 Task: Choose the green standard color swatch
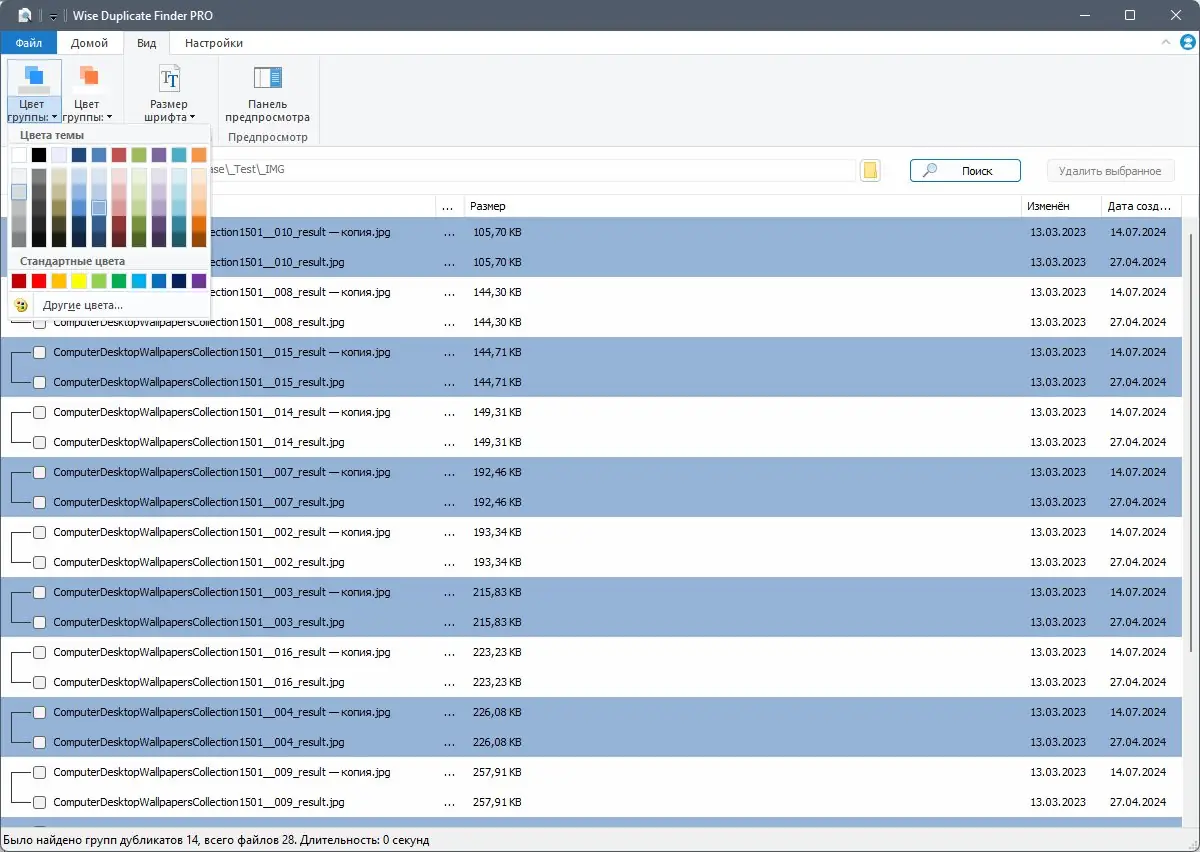coord(119,281)
